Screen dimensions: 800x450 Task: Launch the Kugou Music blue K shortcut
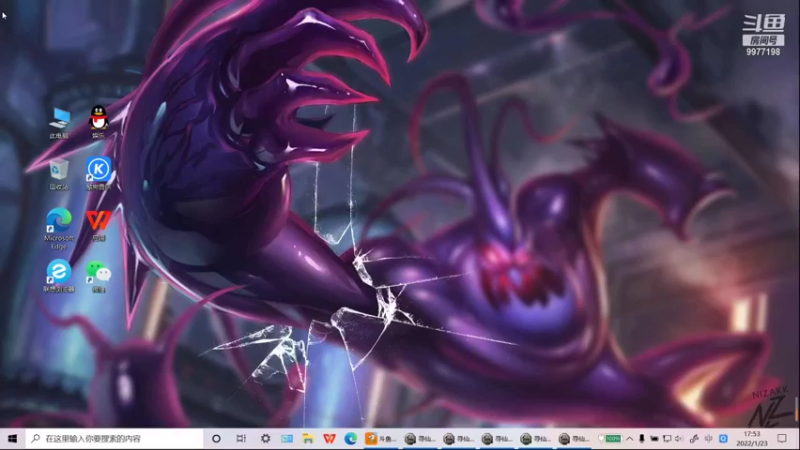[x=98, y=173]
